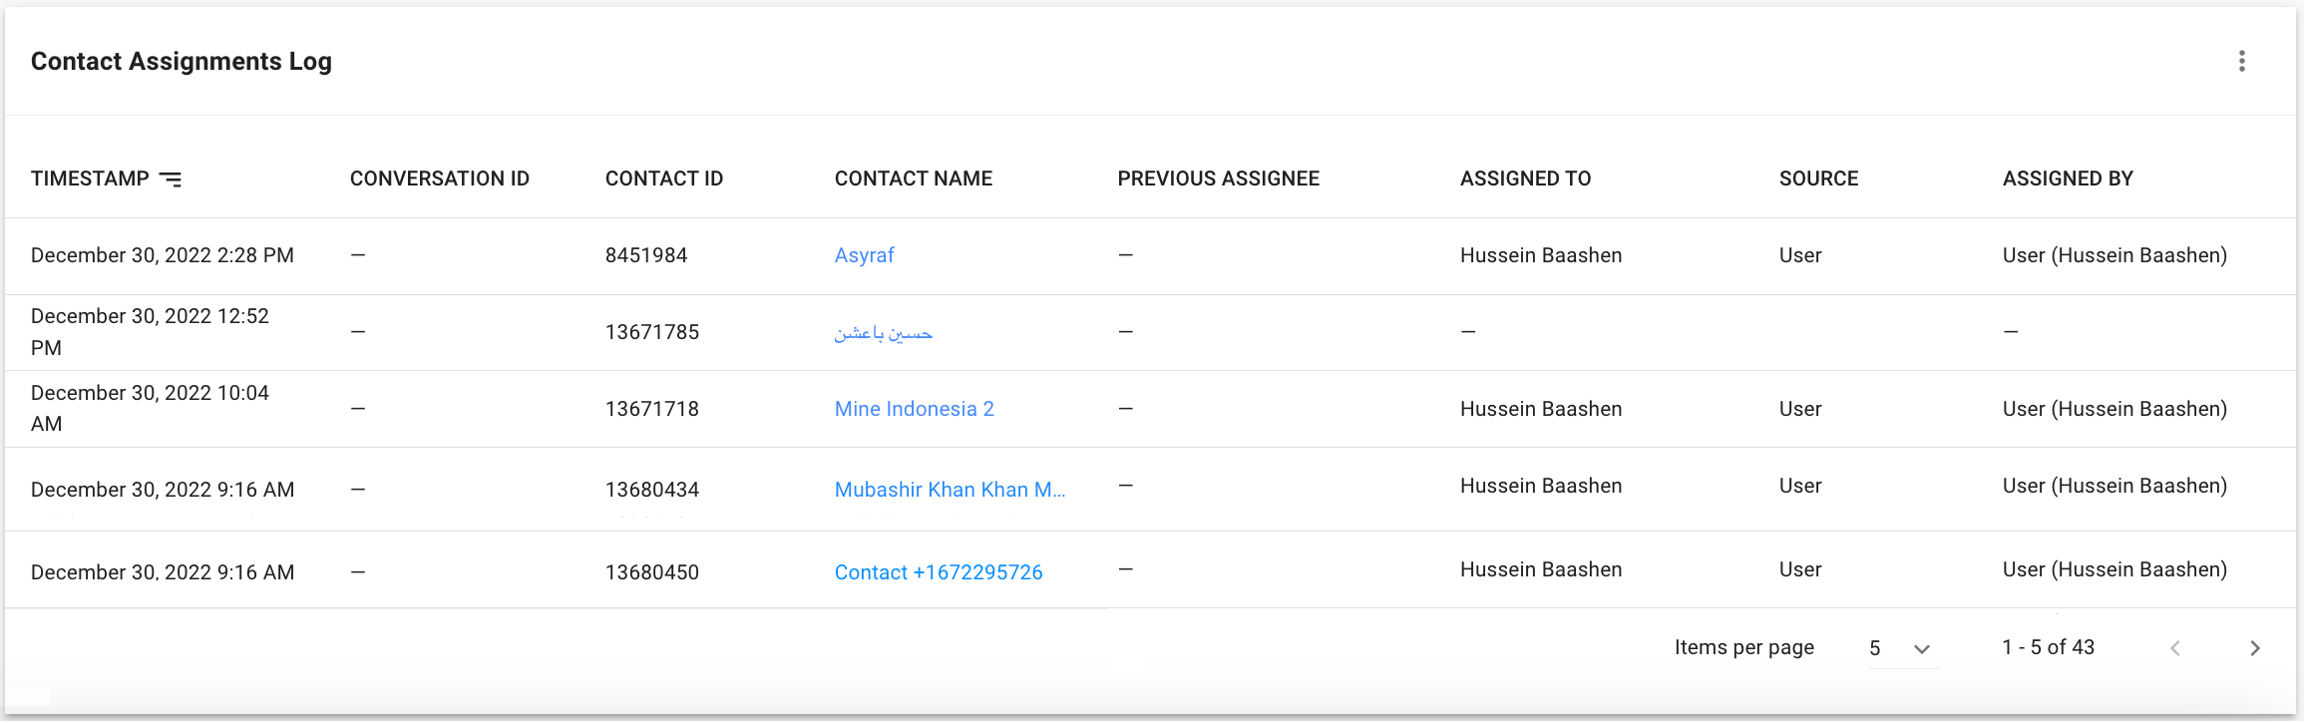Viewport: 2304px width, 723px height.
Task: Go to the previous page of results
Action: 2176,647
